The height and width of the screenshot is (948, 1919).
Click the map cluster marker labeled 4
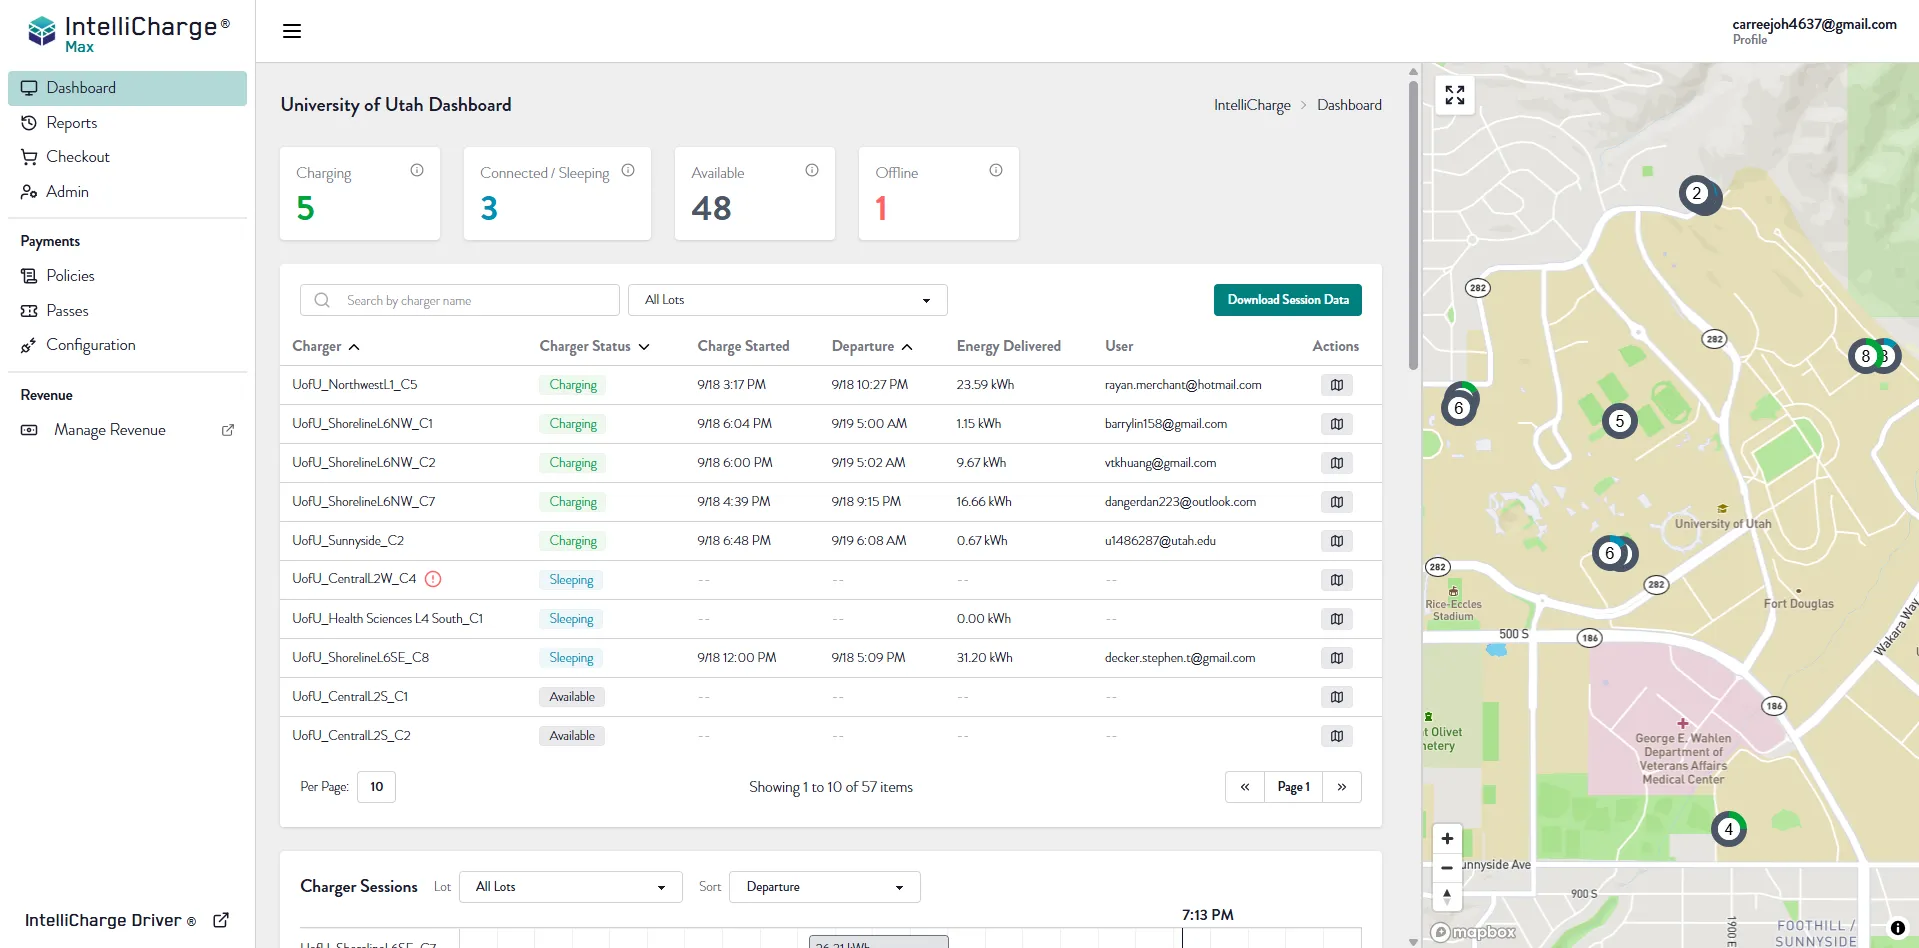click(x=1729, y=829)
